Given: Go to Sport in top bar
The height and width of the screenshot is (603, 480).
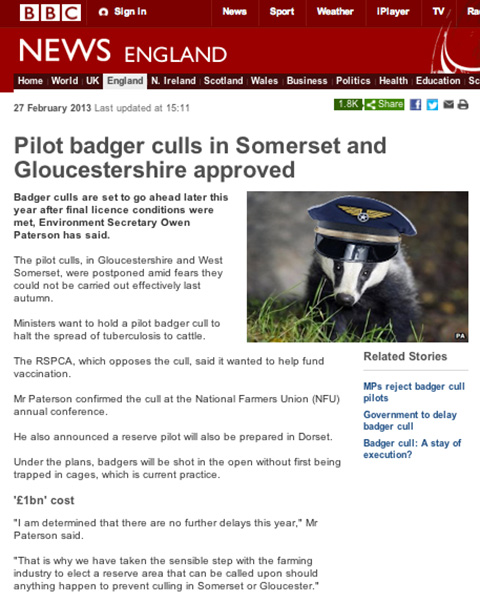Looking at the screenshot, I should click(282, 12).
